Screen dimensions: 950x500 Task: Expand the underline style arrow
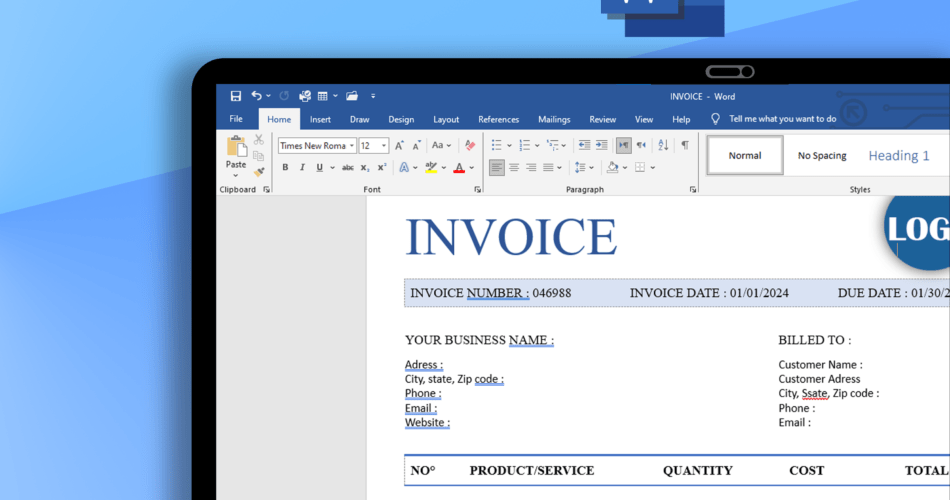point(332,168)
